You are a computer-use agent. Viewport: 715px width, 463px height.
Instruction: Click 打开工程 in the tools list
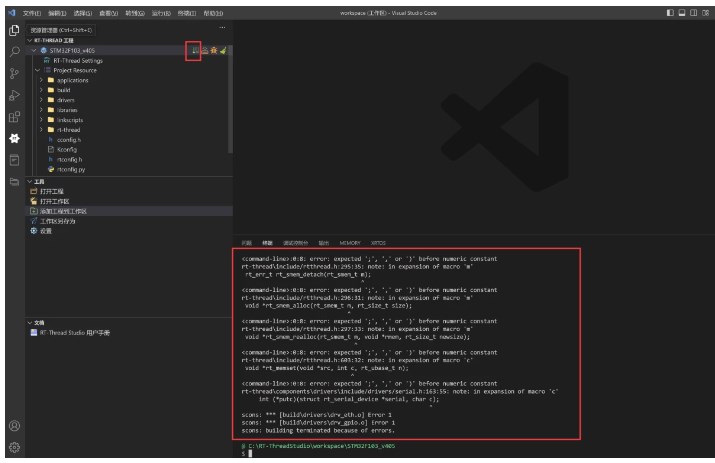coord(52,191)
